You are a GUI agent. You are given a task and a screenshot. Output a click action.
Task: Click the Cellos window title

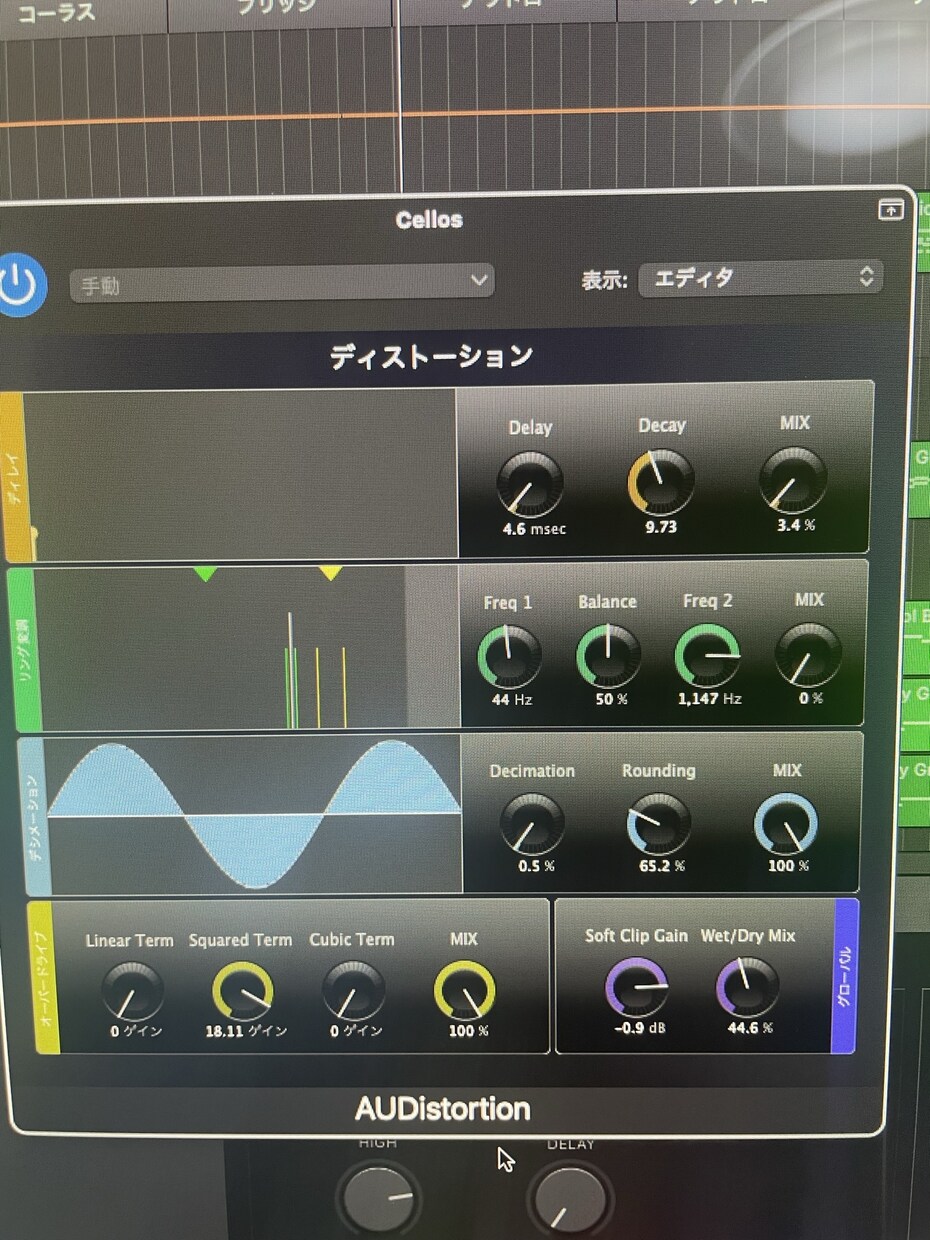pos(429,220)
